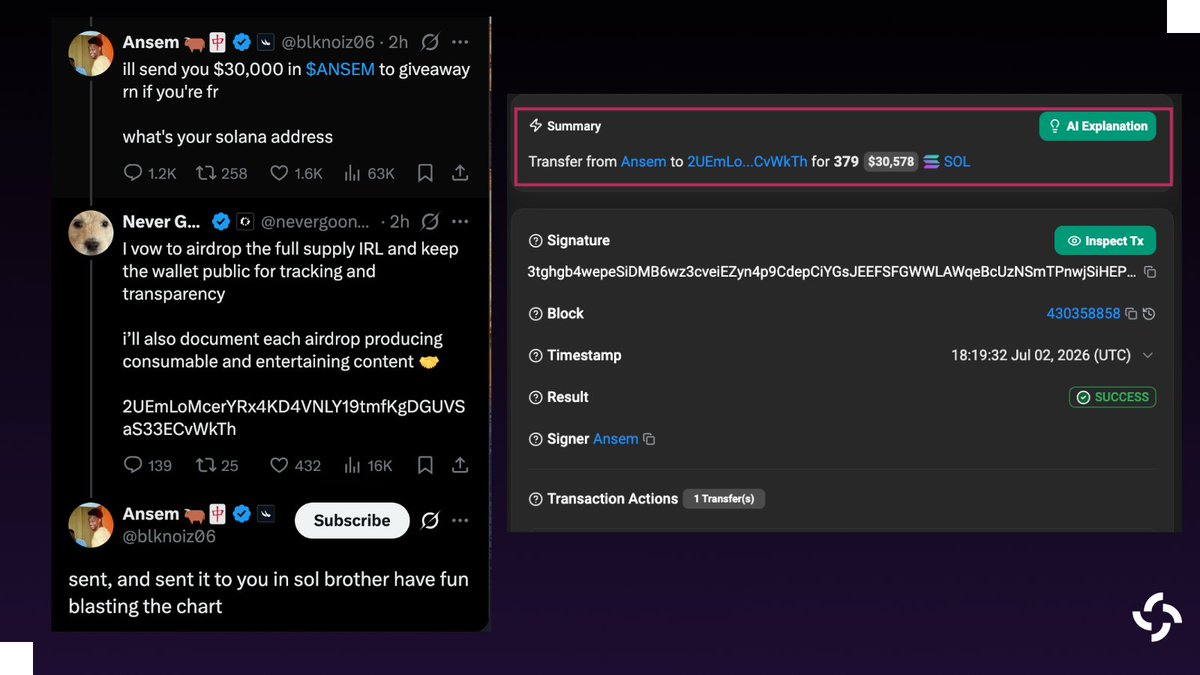
Task: Click Grok icon on Ansem's first tweet
Action: point(430,42)
